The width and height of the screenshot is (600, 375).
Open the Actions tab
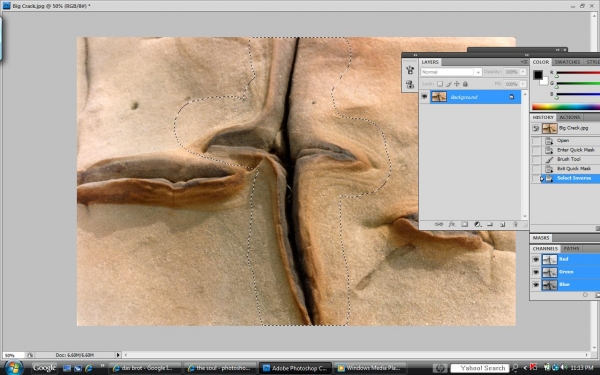[570, 117]
